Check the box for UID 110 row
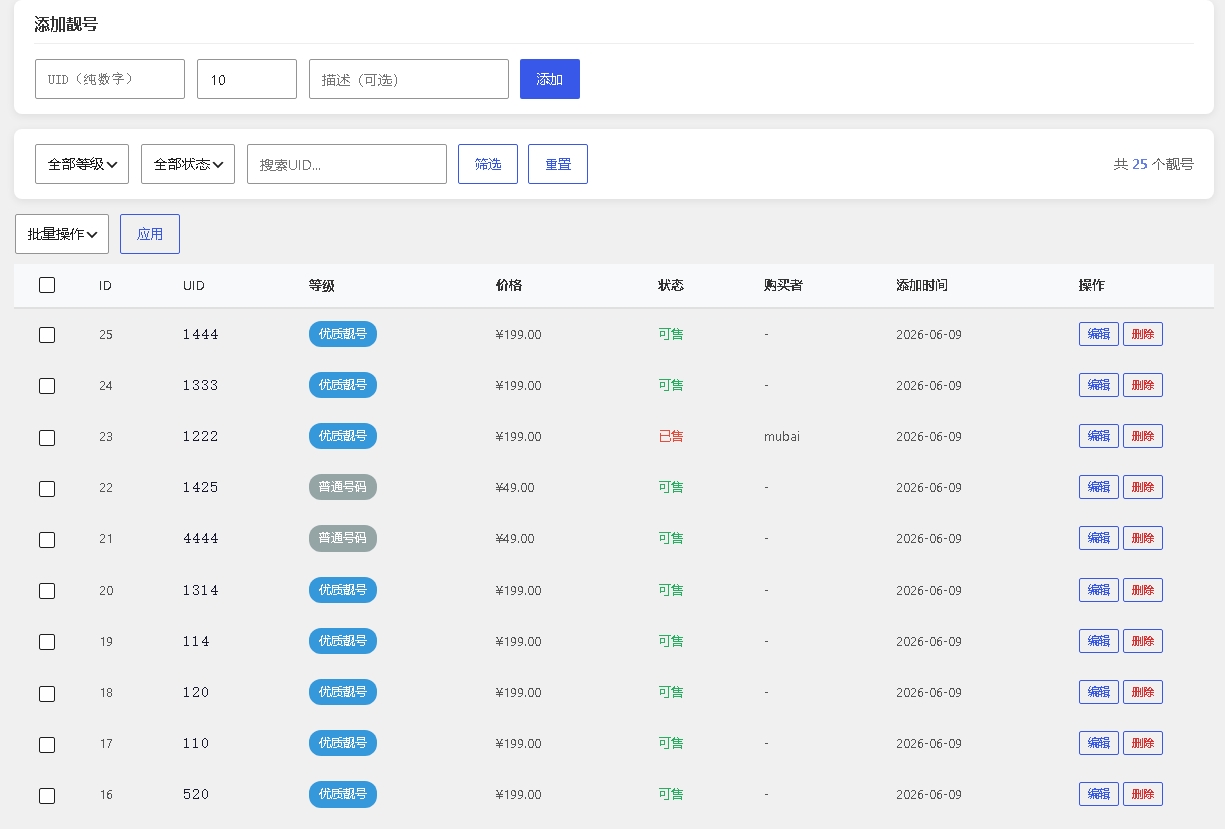Image resolution: width=1225 pixels, height=829 pixels. click(47, 744)
